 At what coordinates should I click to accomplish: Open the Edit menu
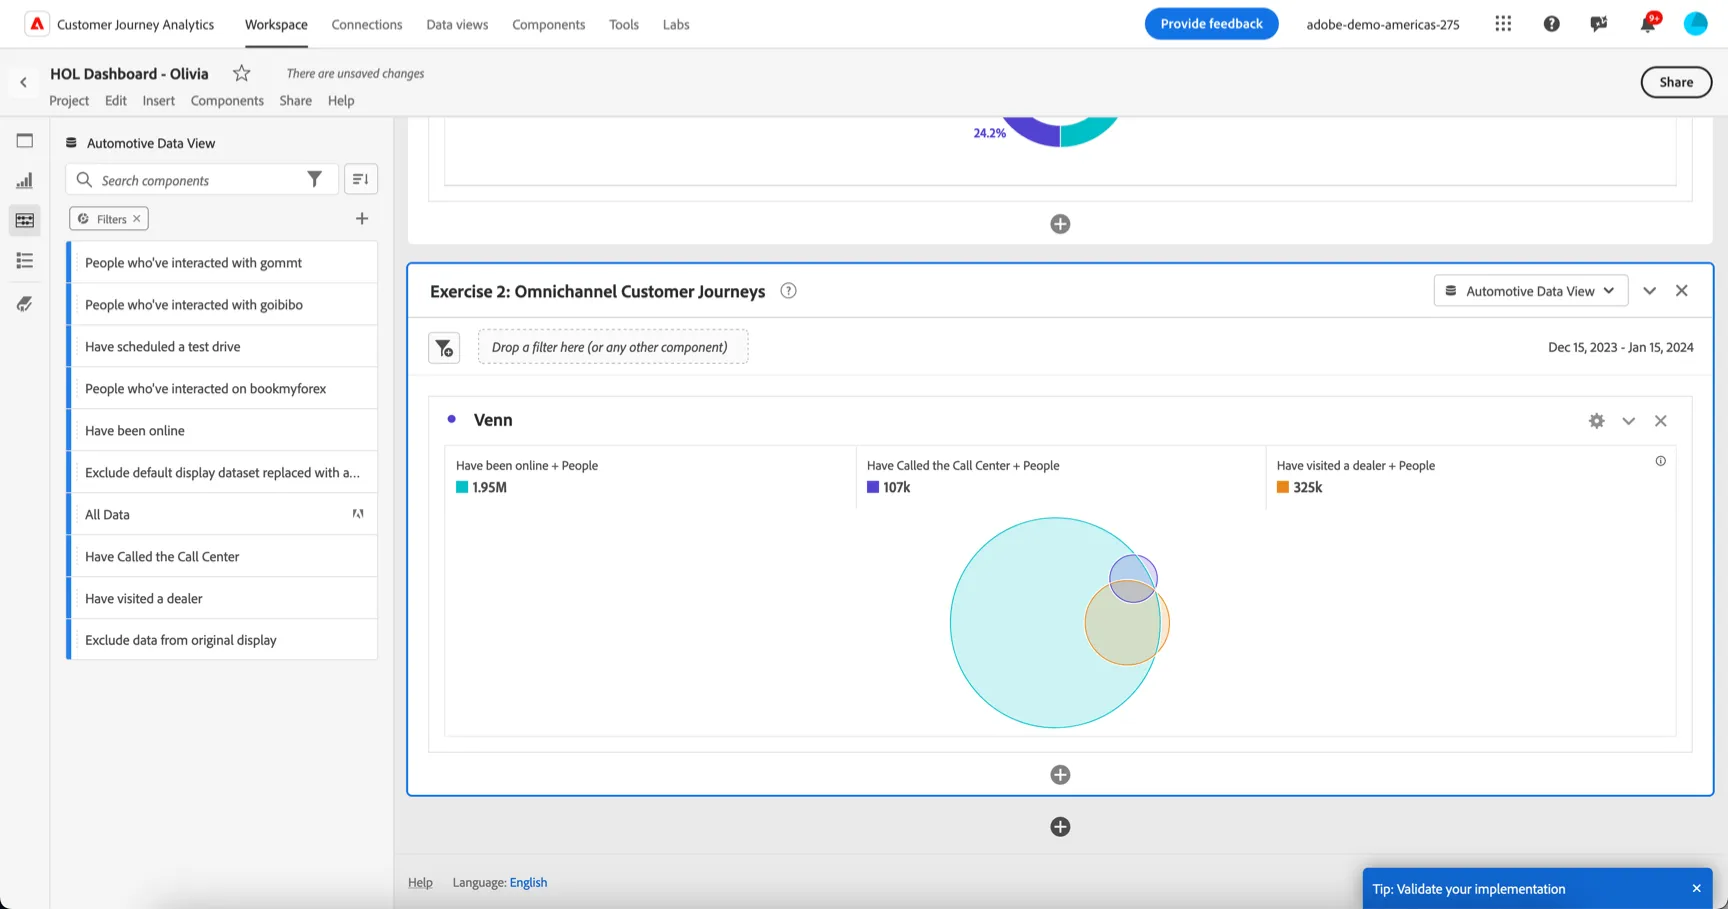(x=116, y=100)
